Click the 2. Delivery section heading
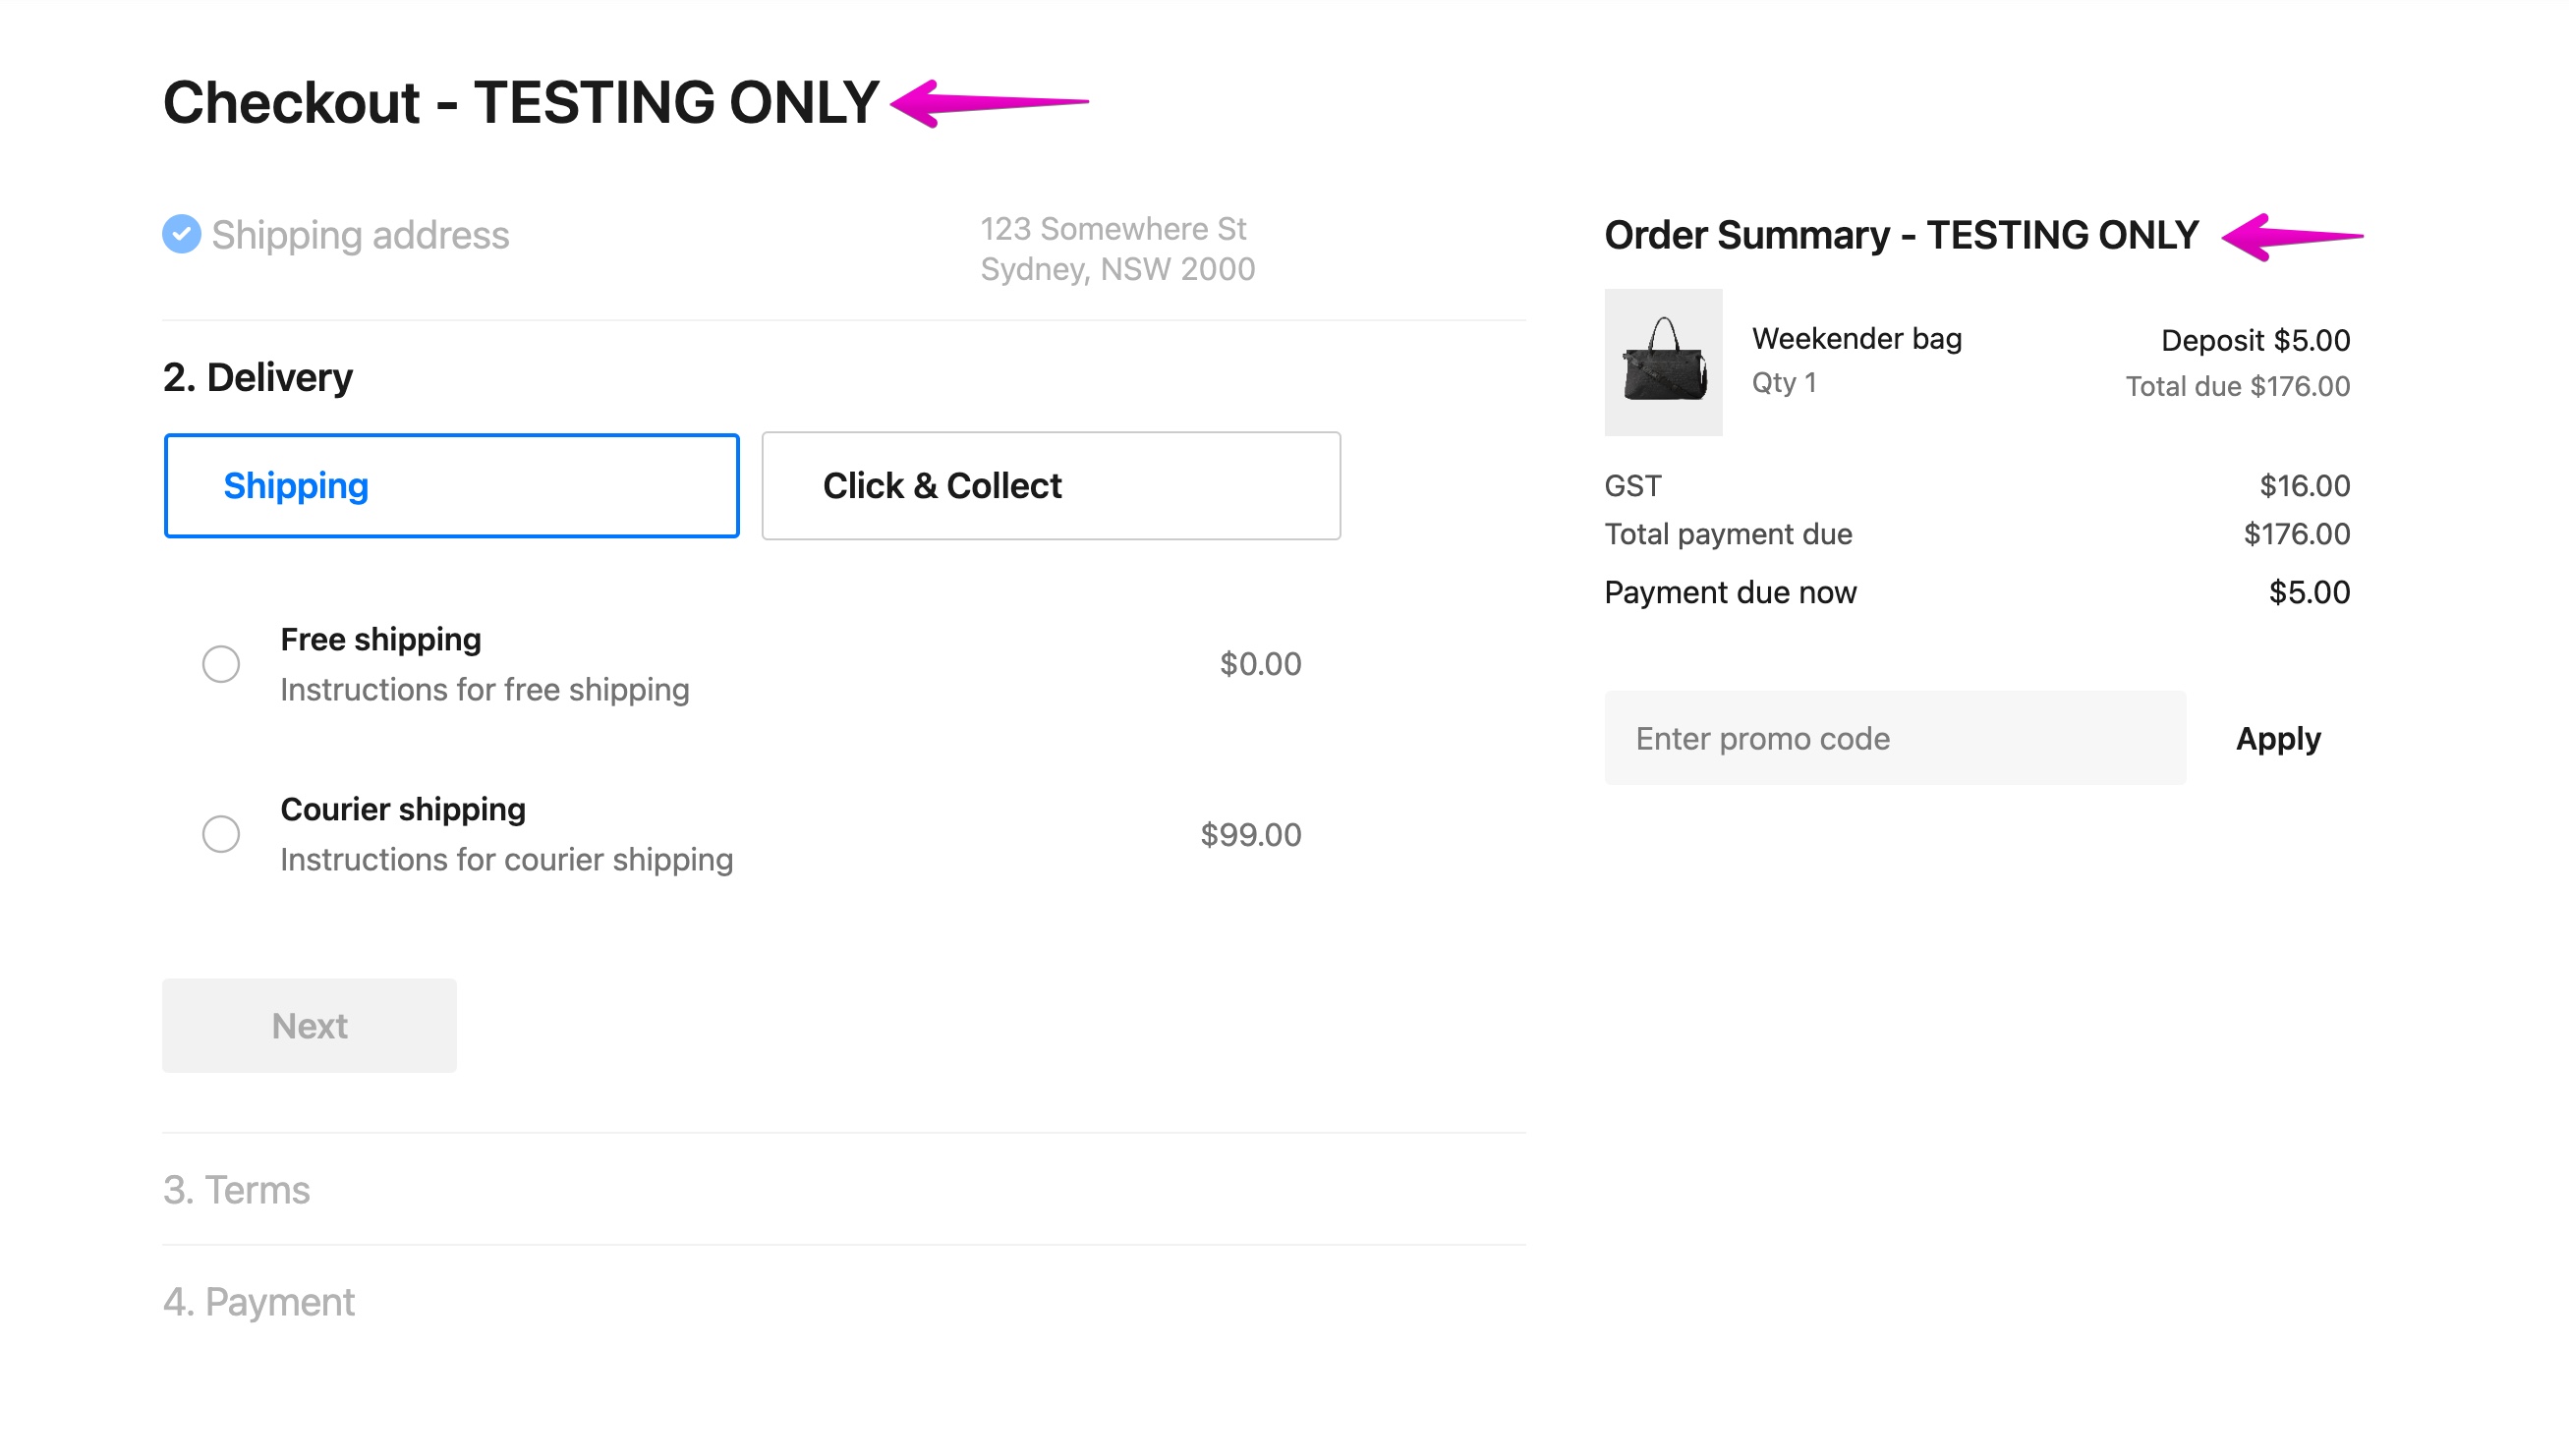The width and height of the screenshot is (2569, 1456). tap(258, 378)
